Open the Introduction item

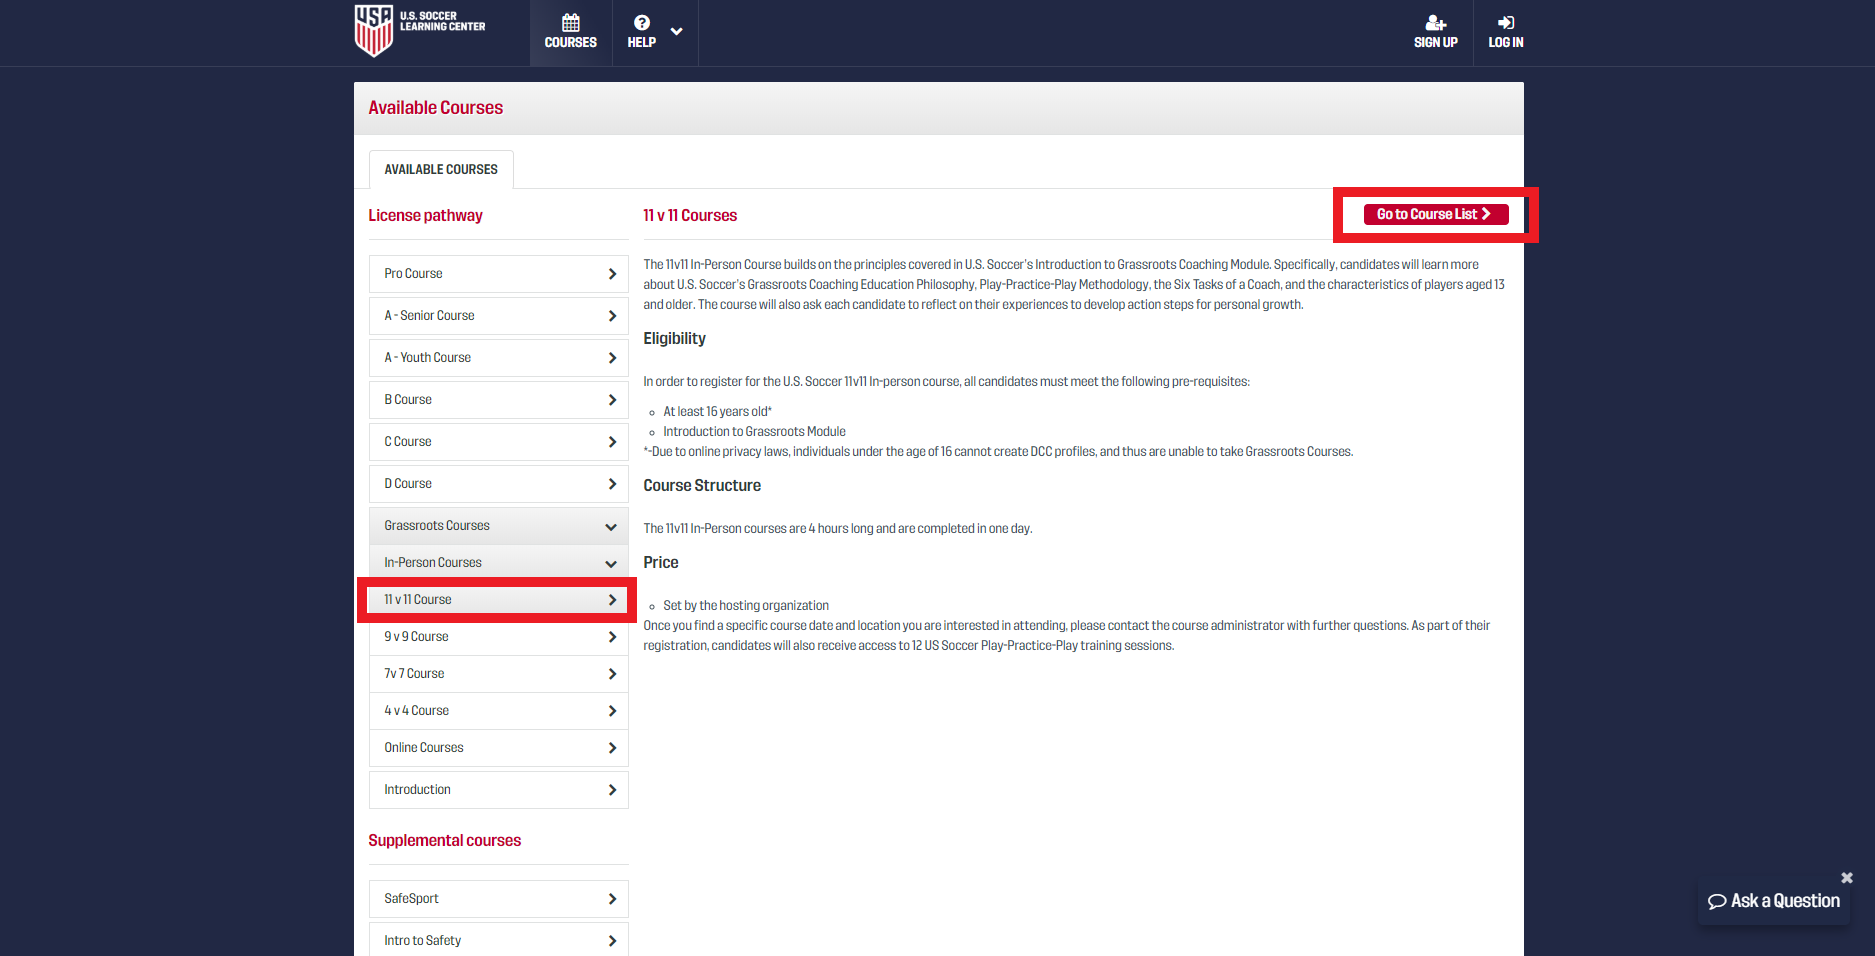[499, 790]
